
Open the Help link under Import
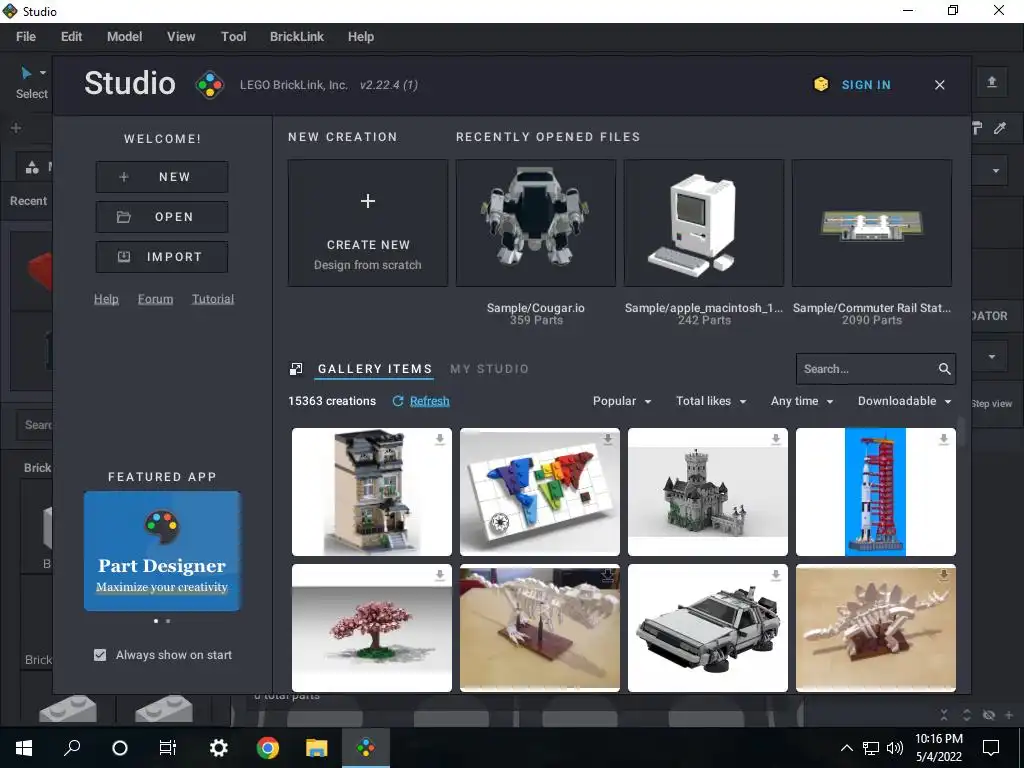(106, 299)
